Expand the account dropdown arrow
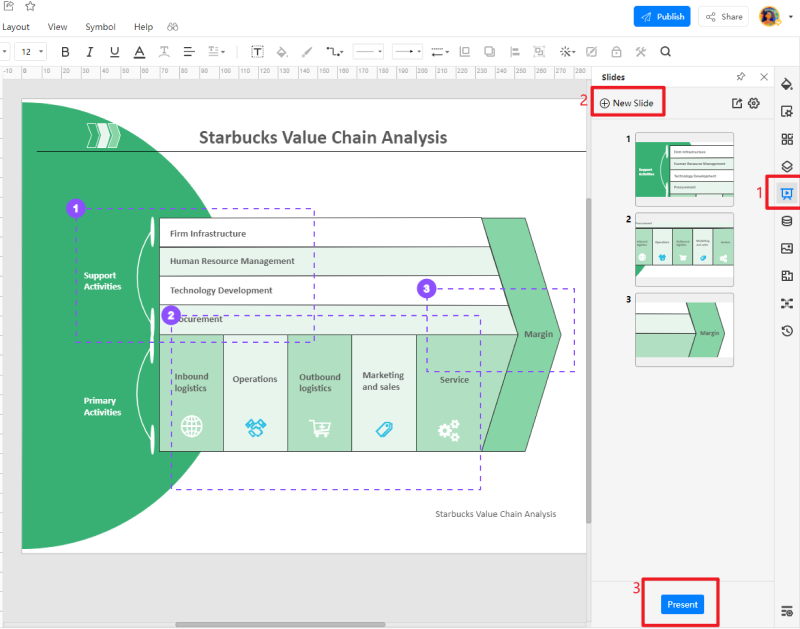The width and height of the screenshot is (800, 629). tap(791, 17)
